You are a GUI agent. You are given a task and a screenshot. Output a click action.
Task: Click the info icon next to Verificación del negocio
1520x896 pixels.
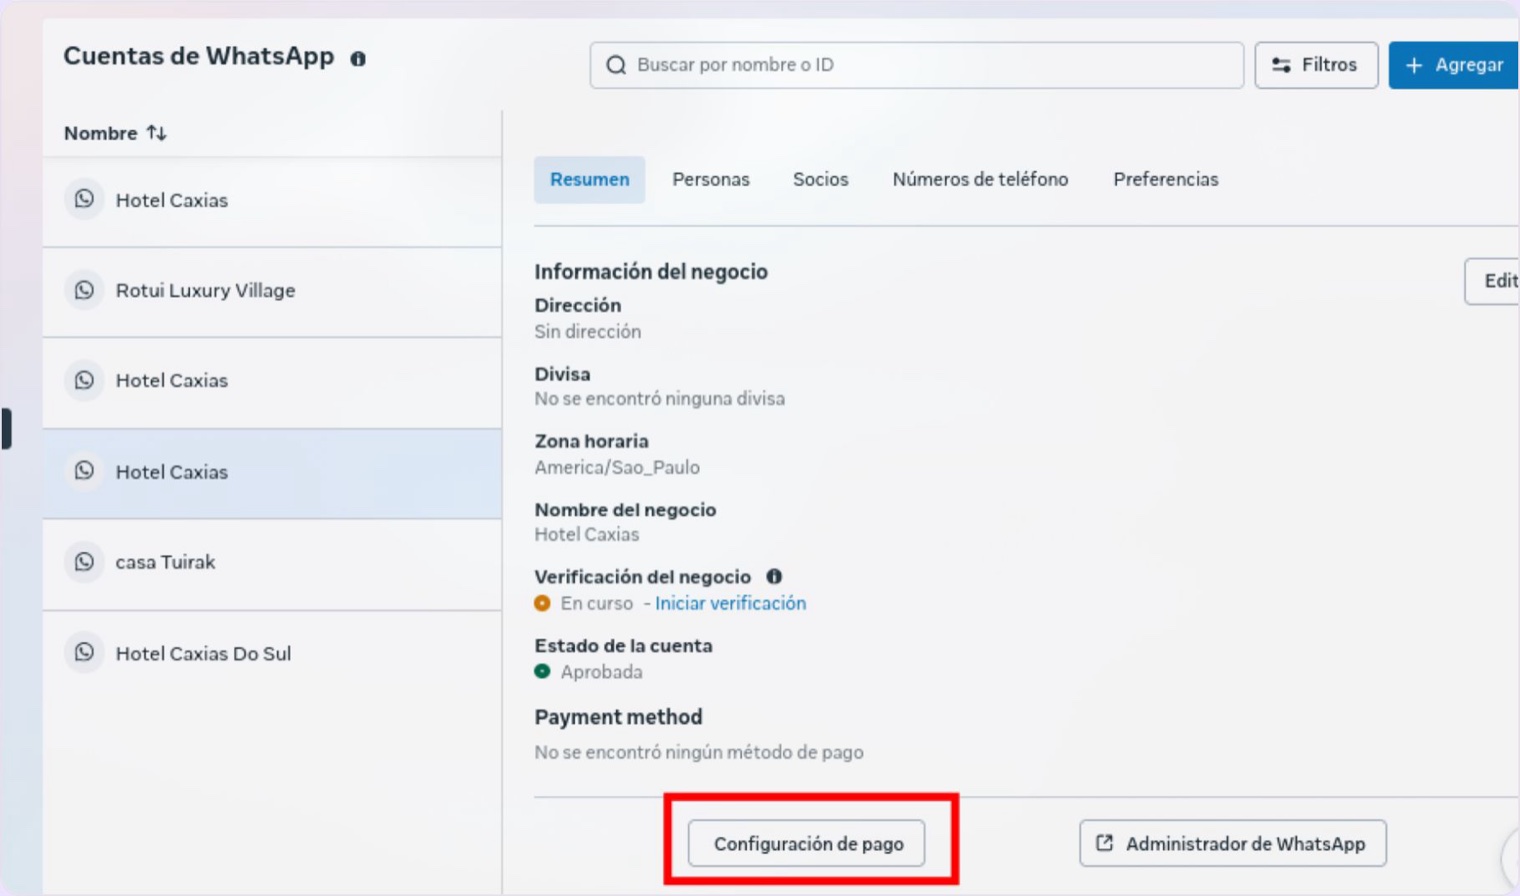(774, 577)
